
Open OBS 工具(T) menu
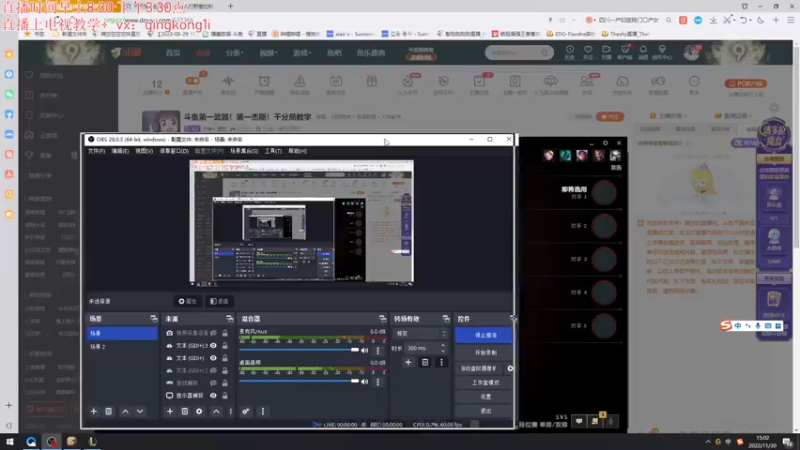tap(273, 151)
